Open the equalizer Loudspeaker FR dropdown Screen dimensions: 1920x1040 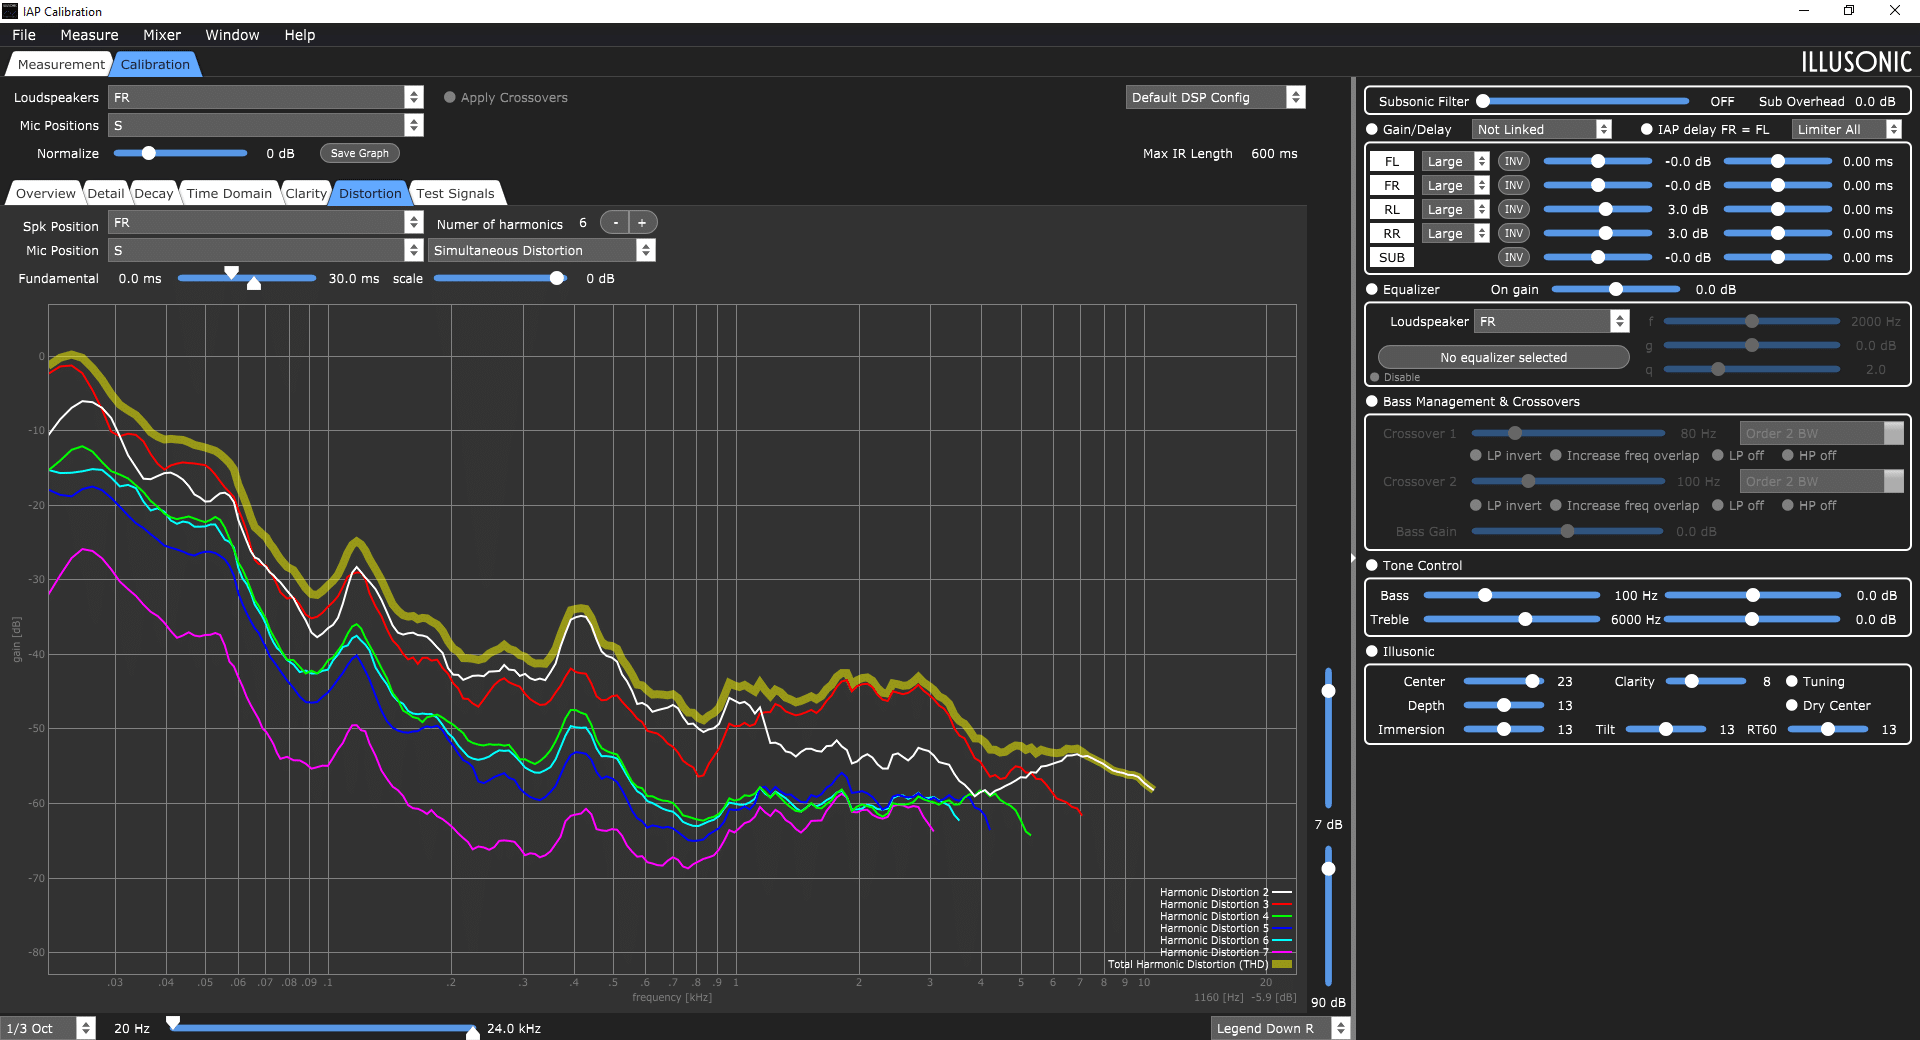pos(1552,321)
